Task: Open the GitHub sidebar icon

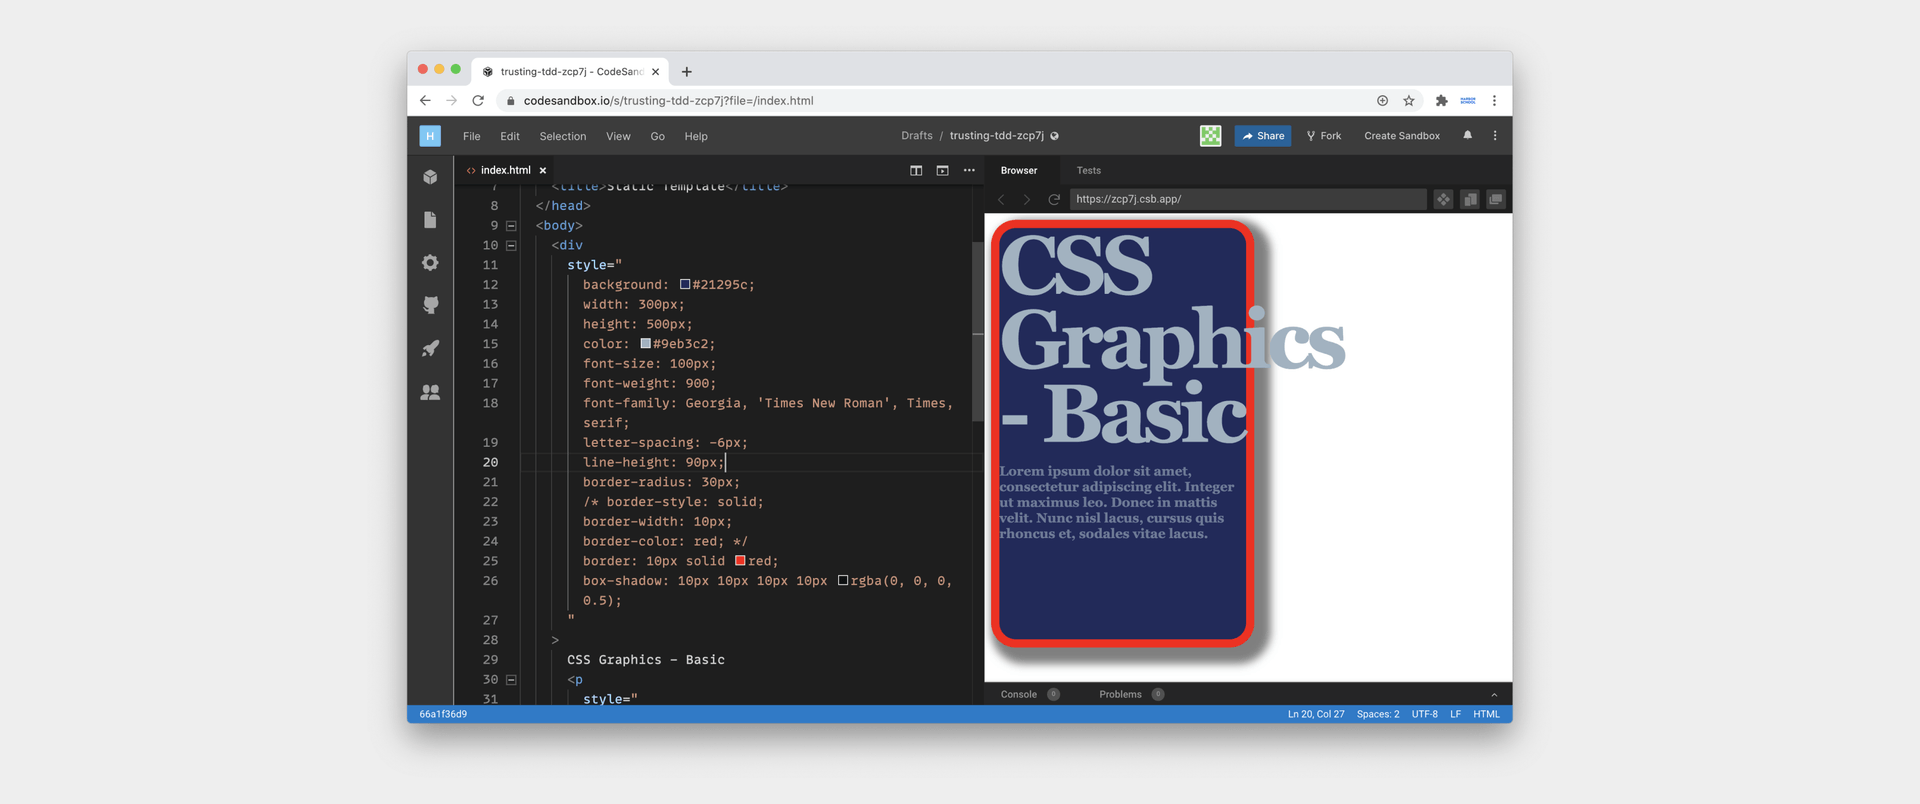Action: (430, 305)
